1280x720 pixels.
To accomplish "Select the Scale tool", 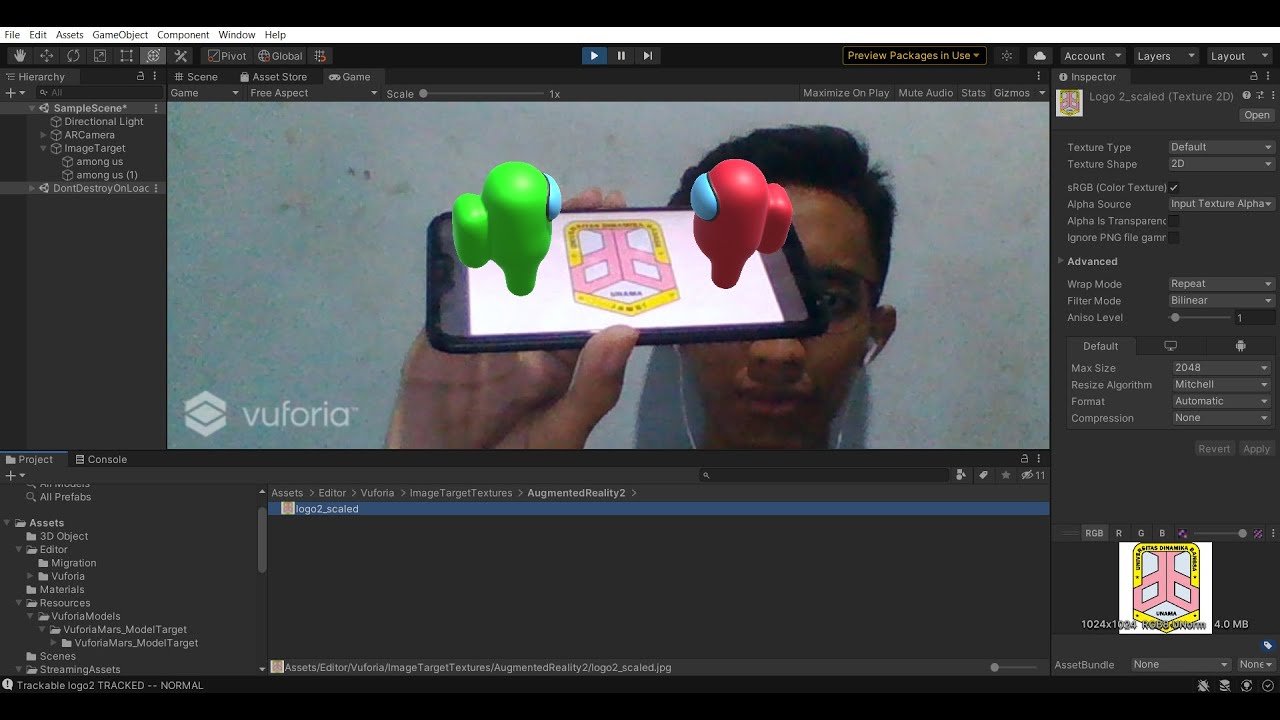I will coord(100,56).
